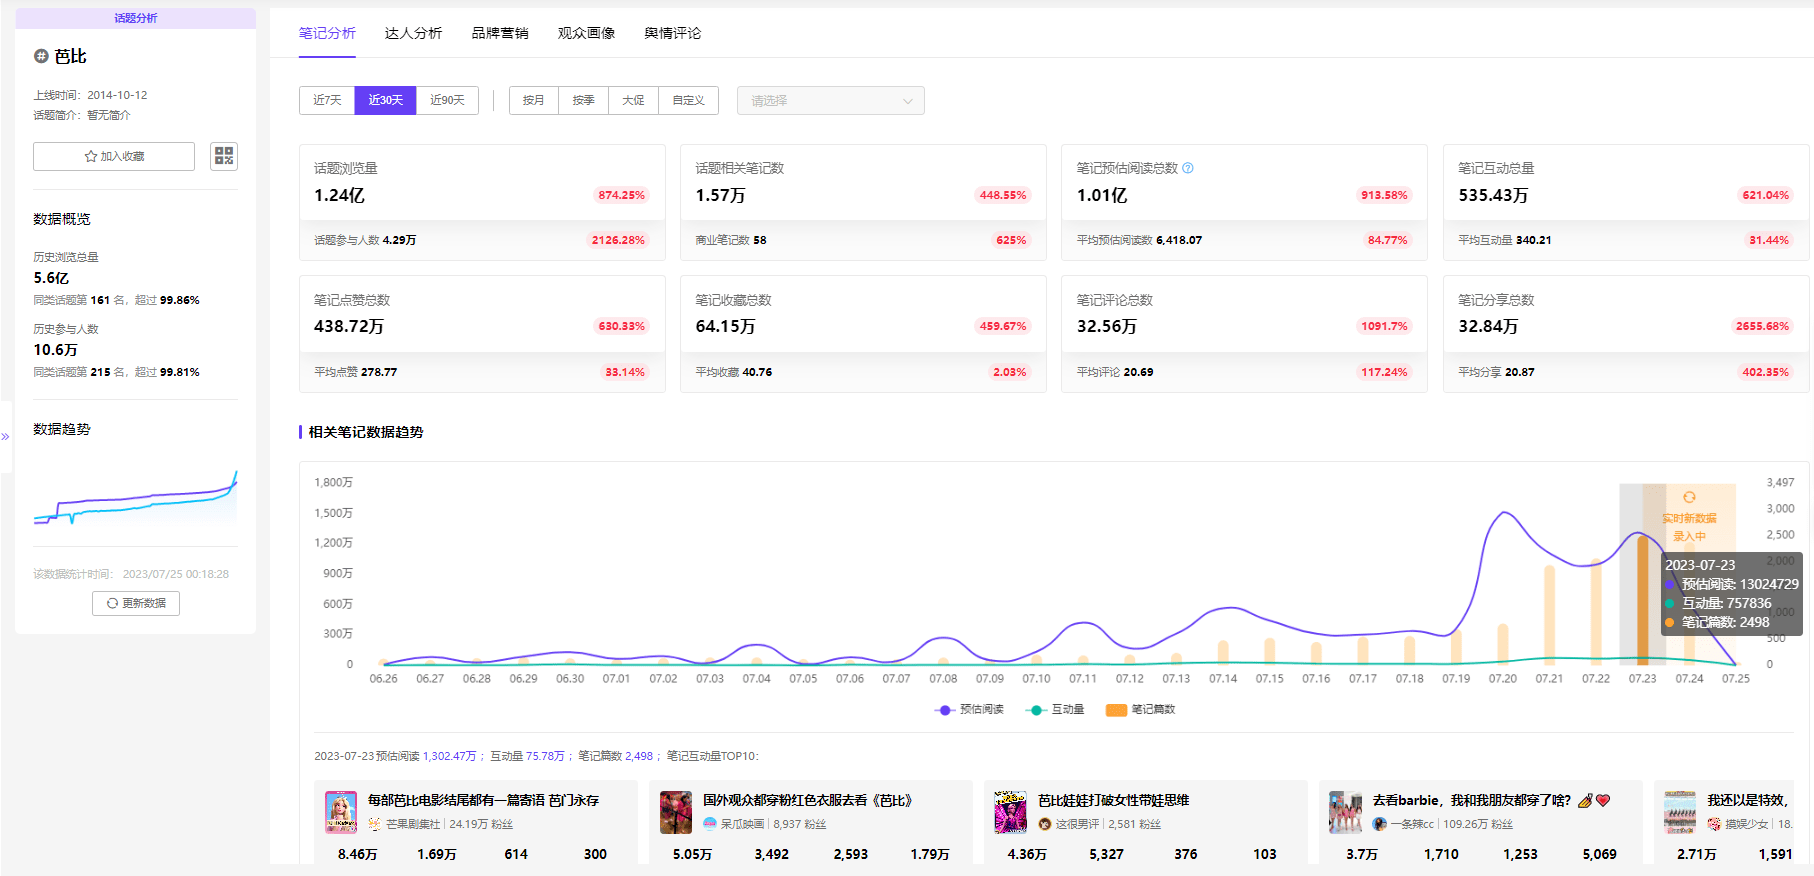
Task: Click the 这很男评 author name
Action: [1077, 825]
